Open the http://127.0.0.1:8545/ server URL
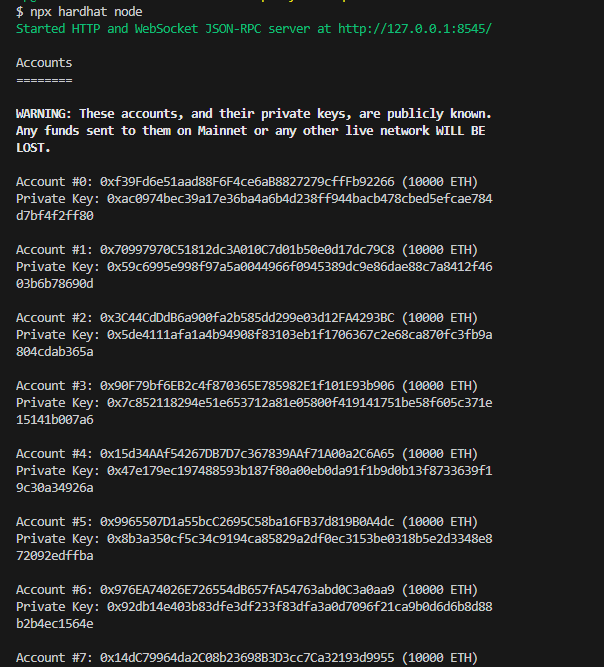This screenshot has width=604, height=667. (412, 28)
